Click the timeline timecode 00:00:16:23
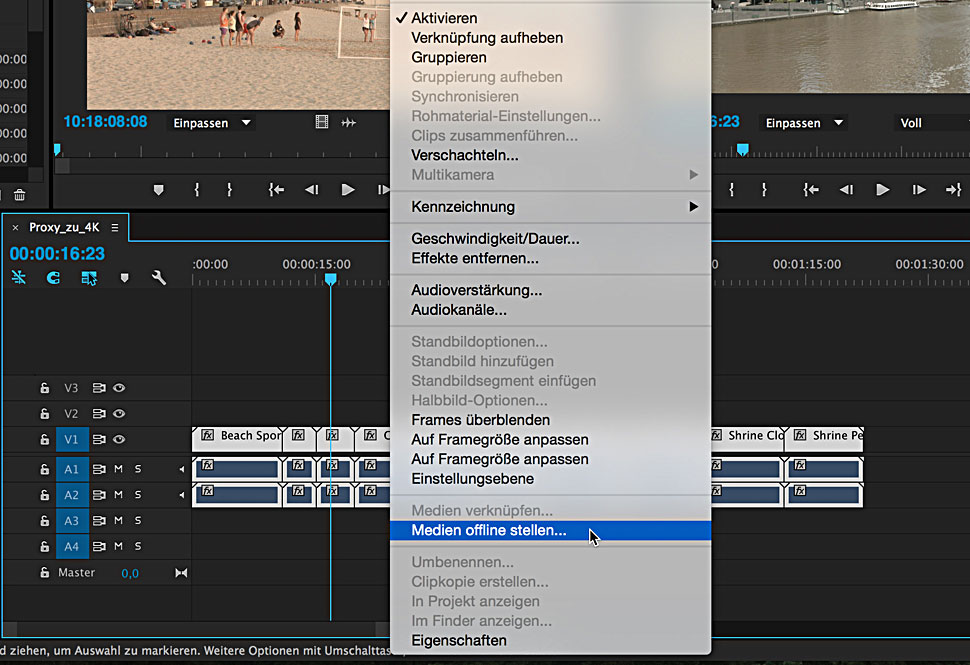Viewport: 970px width, 665px height. [x=57, y=254]
